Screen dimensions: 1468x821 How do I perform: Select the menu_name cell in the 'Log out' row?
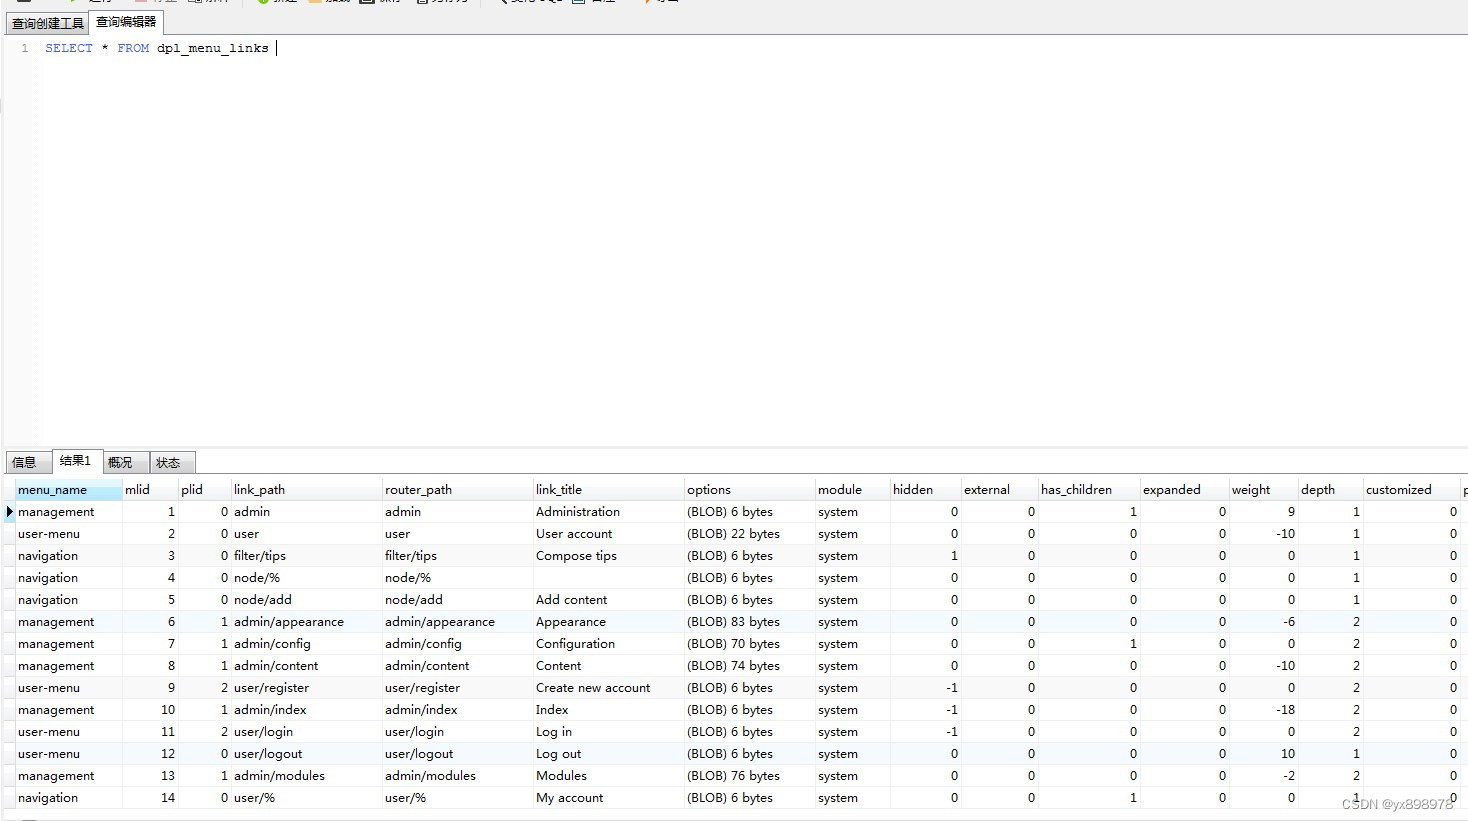tap(69, 753)
